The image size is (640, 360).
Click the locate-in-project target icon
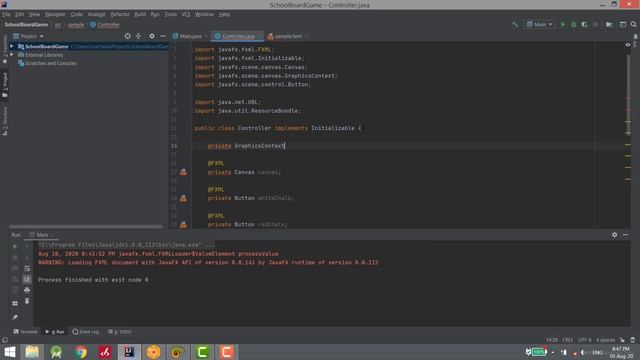(128, 36)
